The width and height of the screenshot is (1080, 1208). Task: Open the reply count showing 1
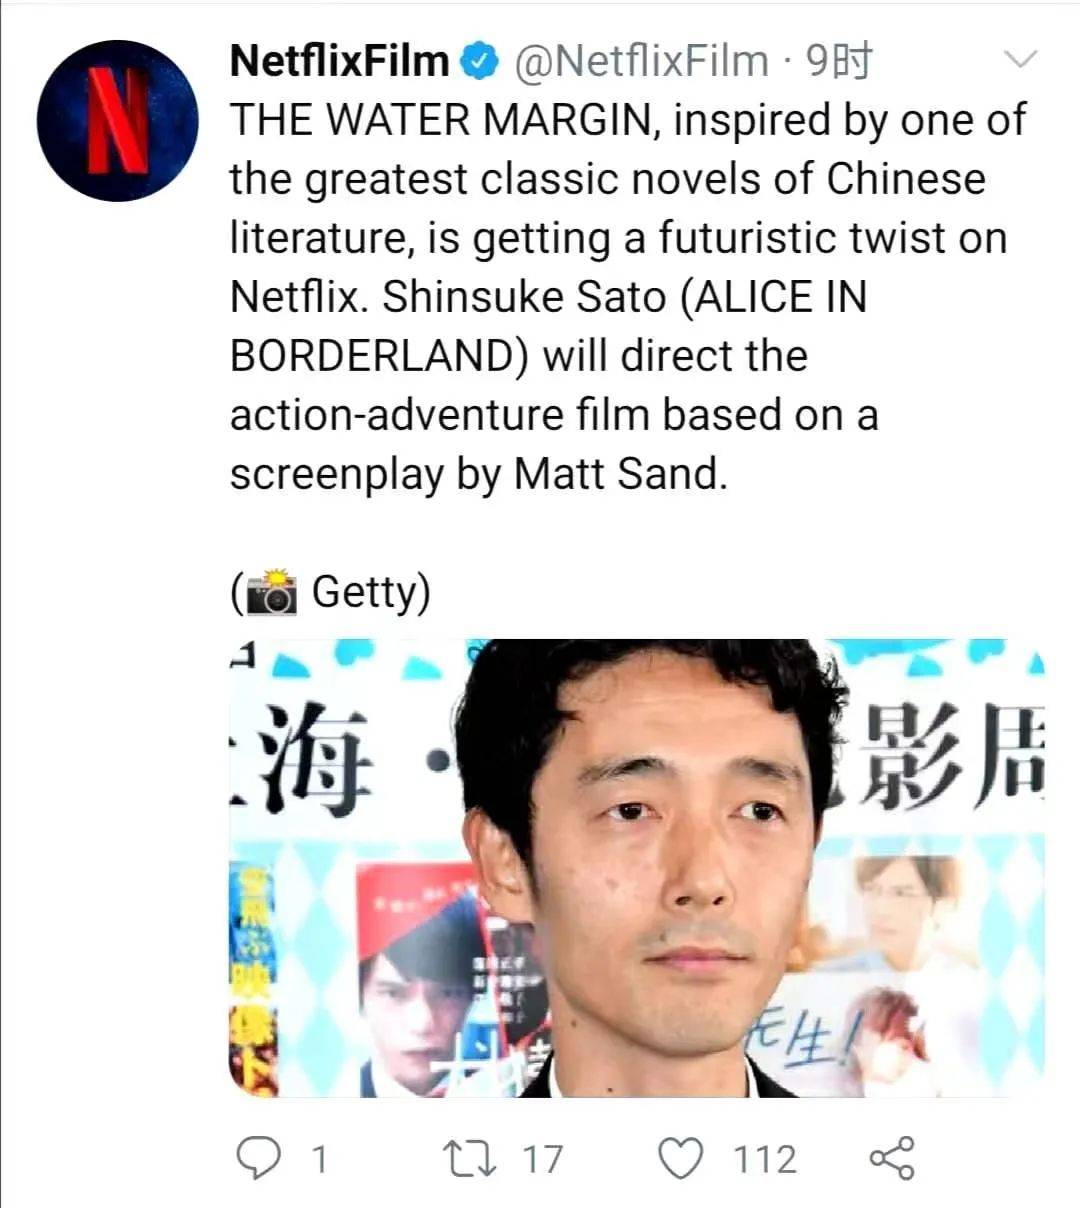click(320, 1160)
